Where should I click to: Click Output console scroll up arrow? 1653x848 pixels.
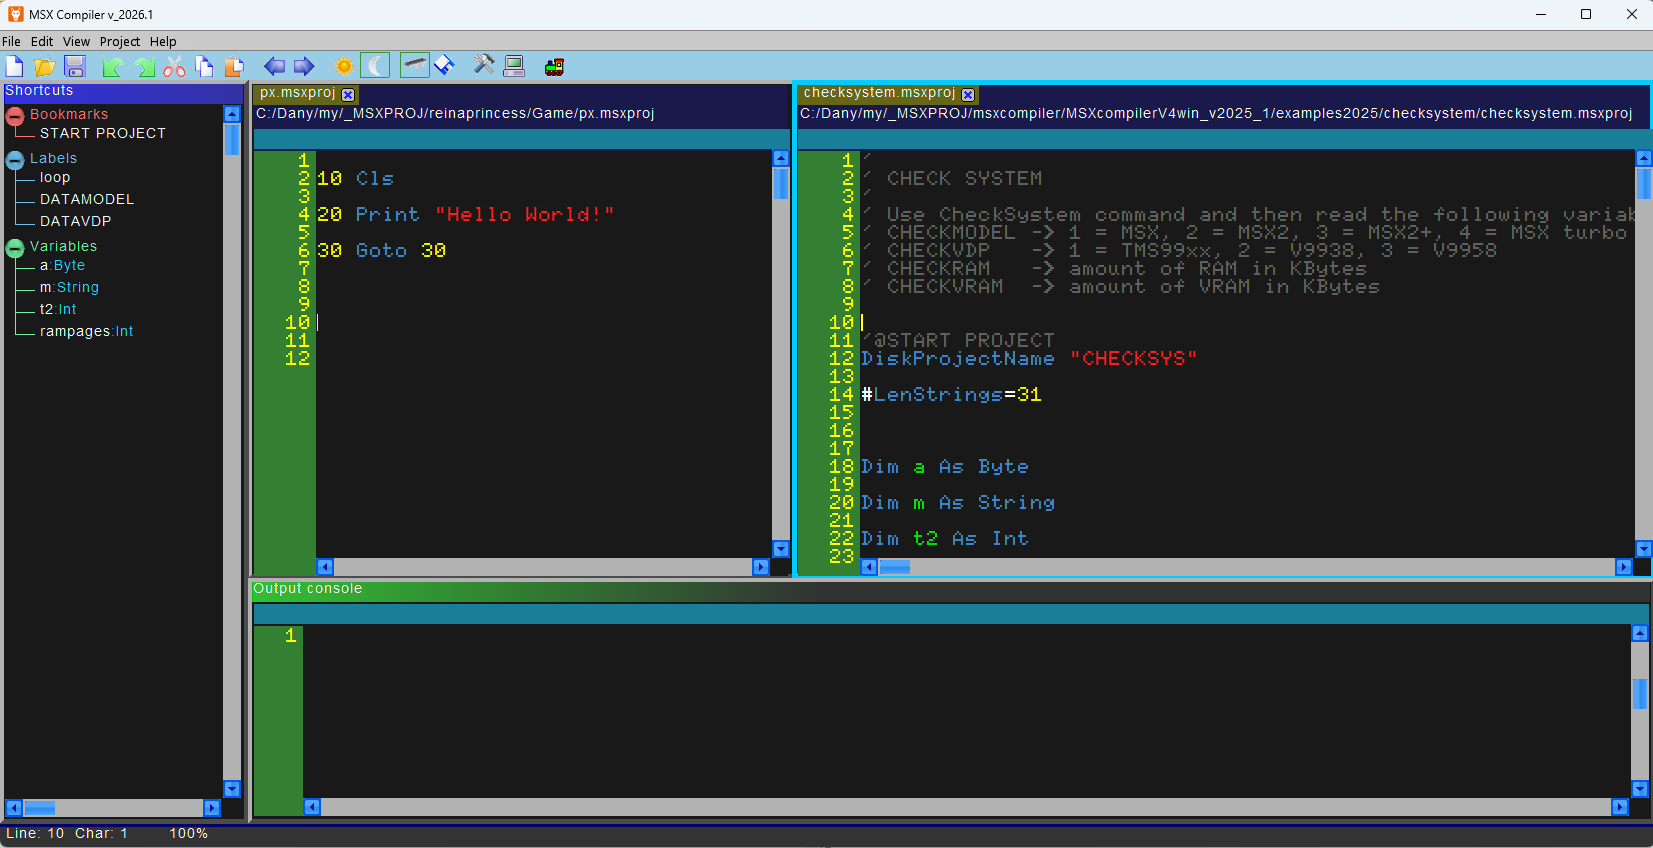(x=1640, y=633)
